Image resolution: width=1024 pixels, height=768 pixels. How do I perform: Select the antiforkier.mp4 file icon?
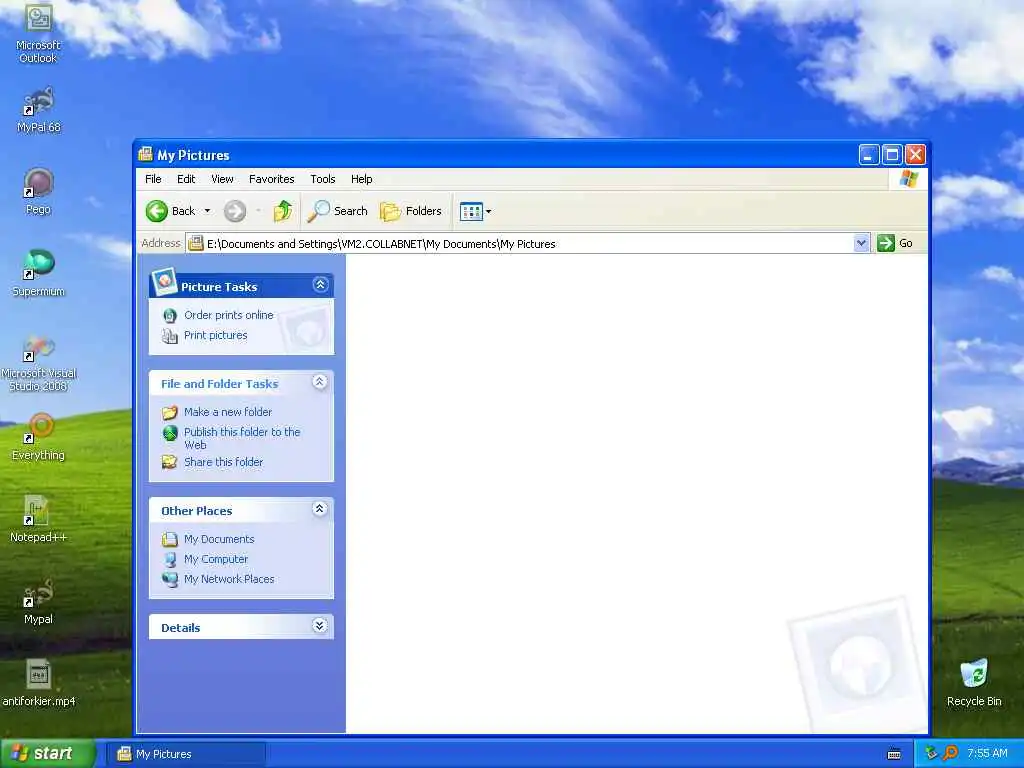pyautogui.click(x=38, y=683)
